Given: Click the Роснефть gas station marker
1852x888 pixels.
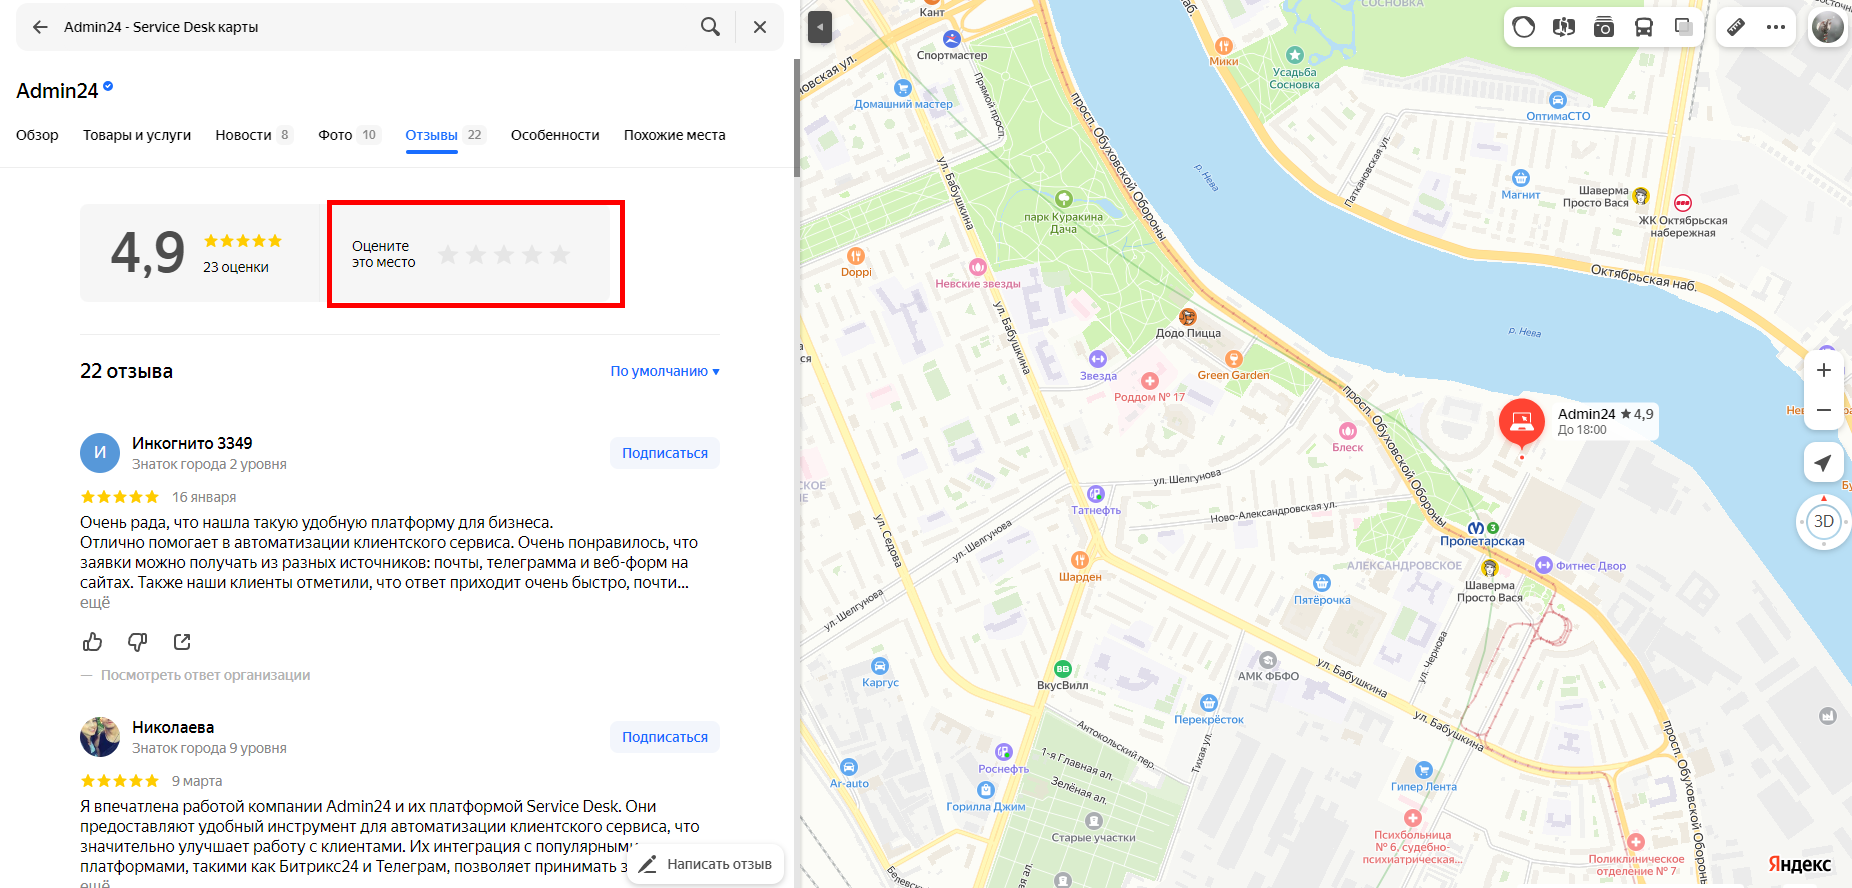Looking at the screenshot, I should (1004, 752).
